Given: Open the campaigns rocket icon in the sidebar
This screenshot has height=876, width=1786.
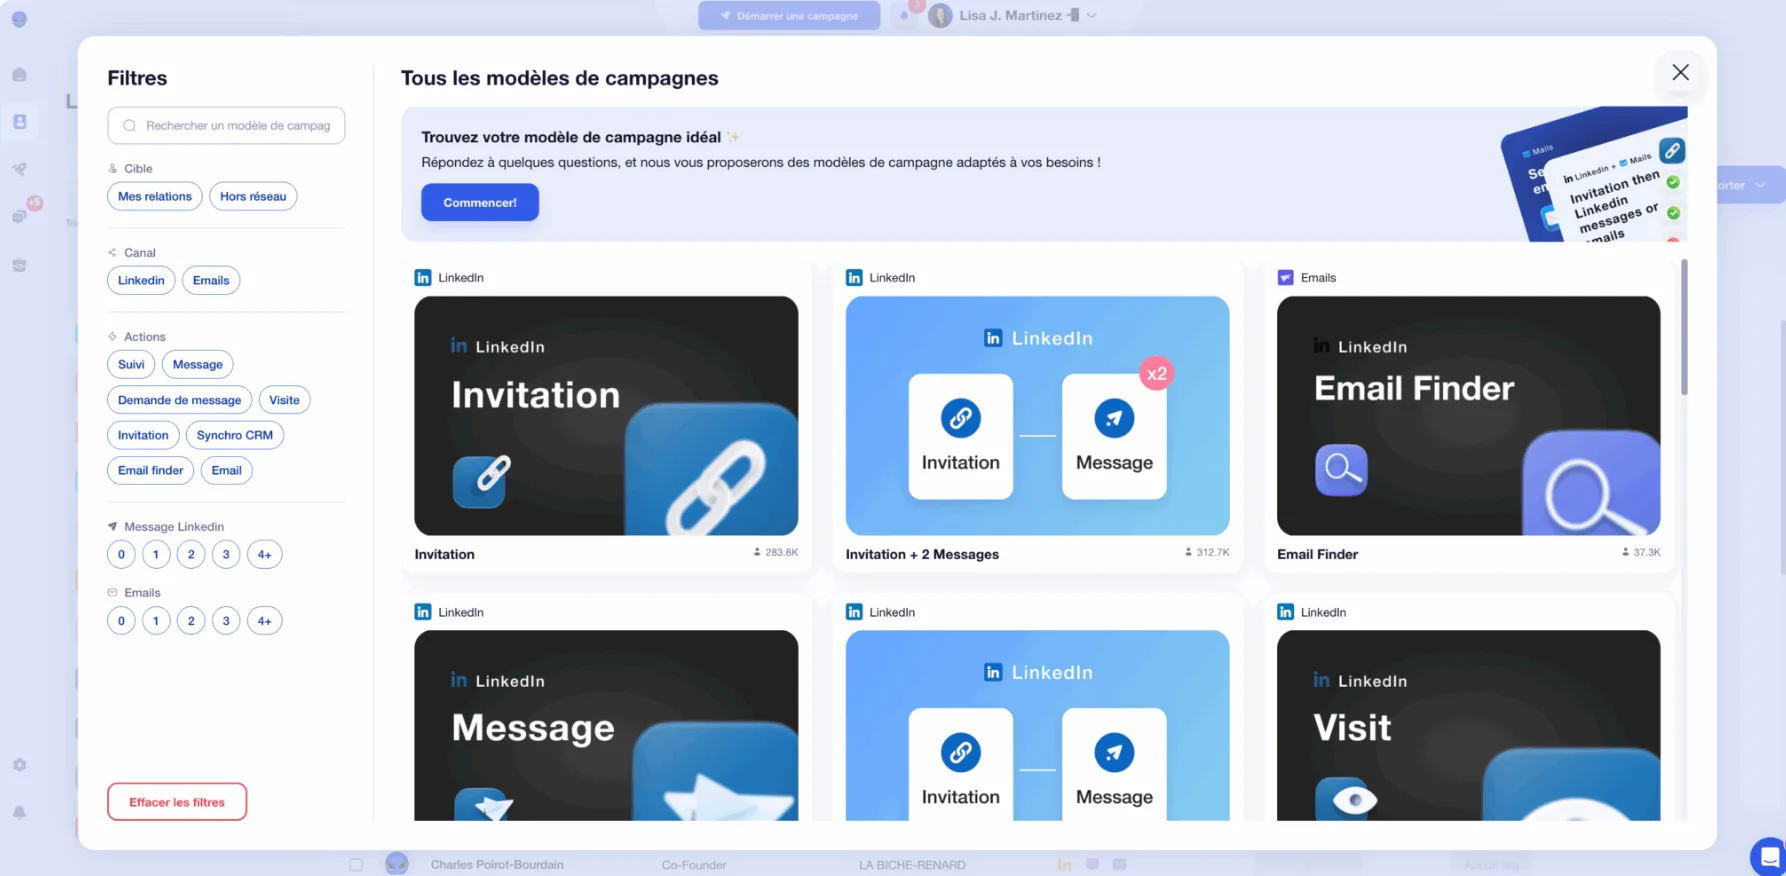Looking at the screenshot, I should (x=19, y=169).
